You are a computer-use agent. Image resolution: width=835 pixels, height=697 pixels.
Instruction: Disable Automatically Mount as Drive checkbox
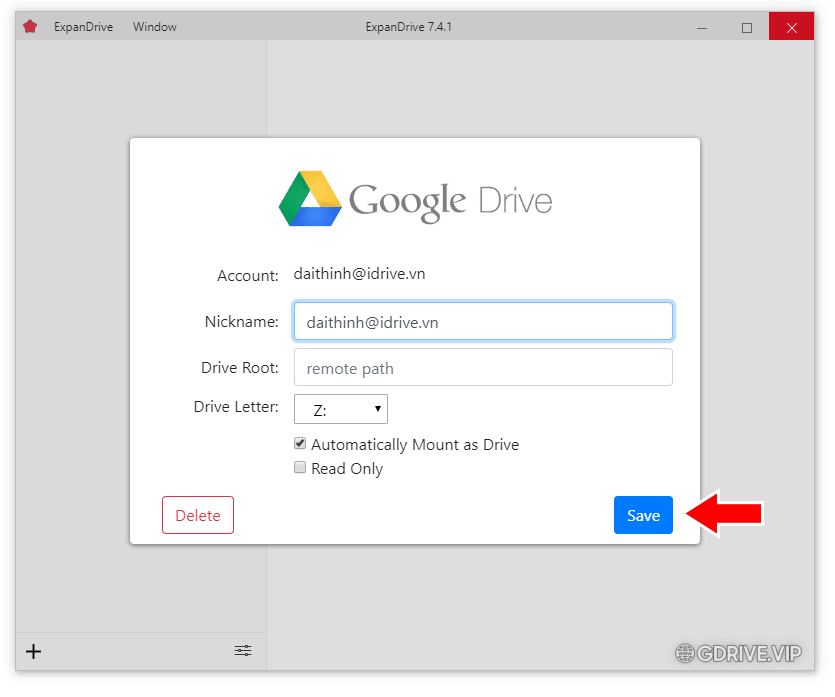coord(300,444)
